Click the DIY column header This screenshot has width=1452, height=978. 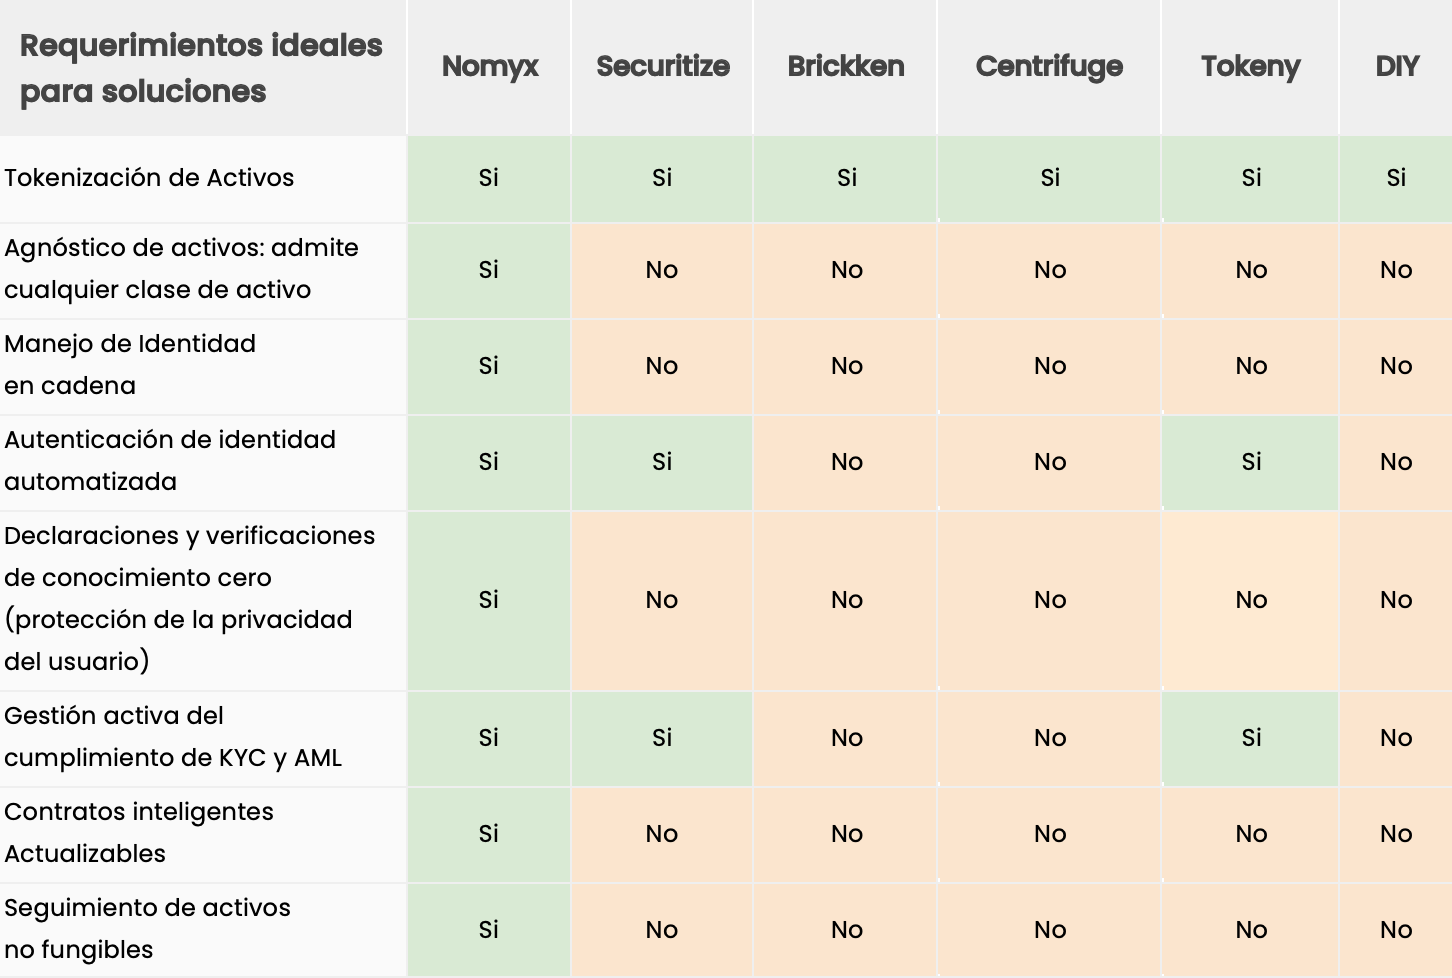pos(1397,67)
